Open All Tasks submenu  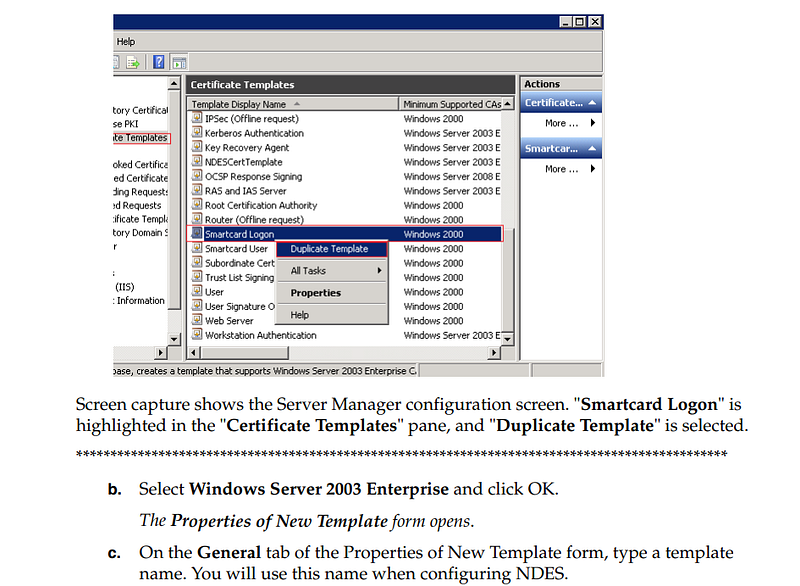(332, 271)
